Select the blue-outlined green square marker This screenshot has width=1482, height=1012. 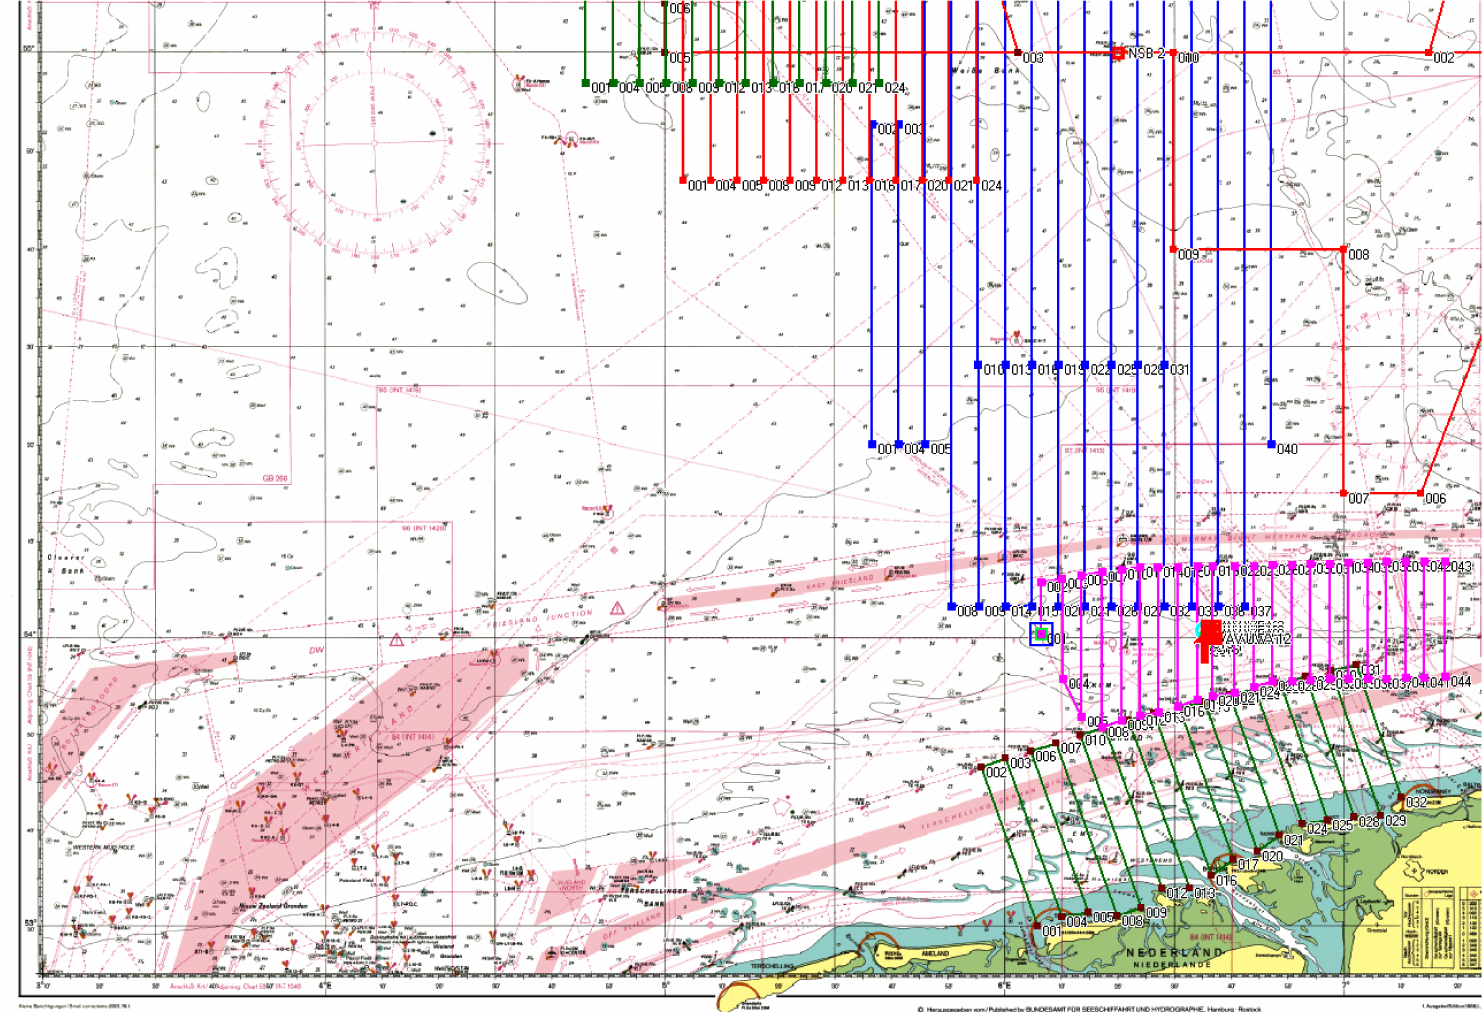click(x=1041, y=634)
